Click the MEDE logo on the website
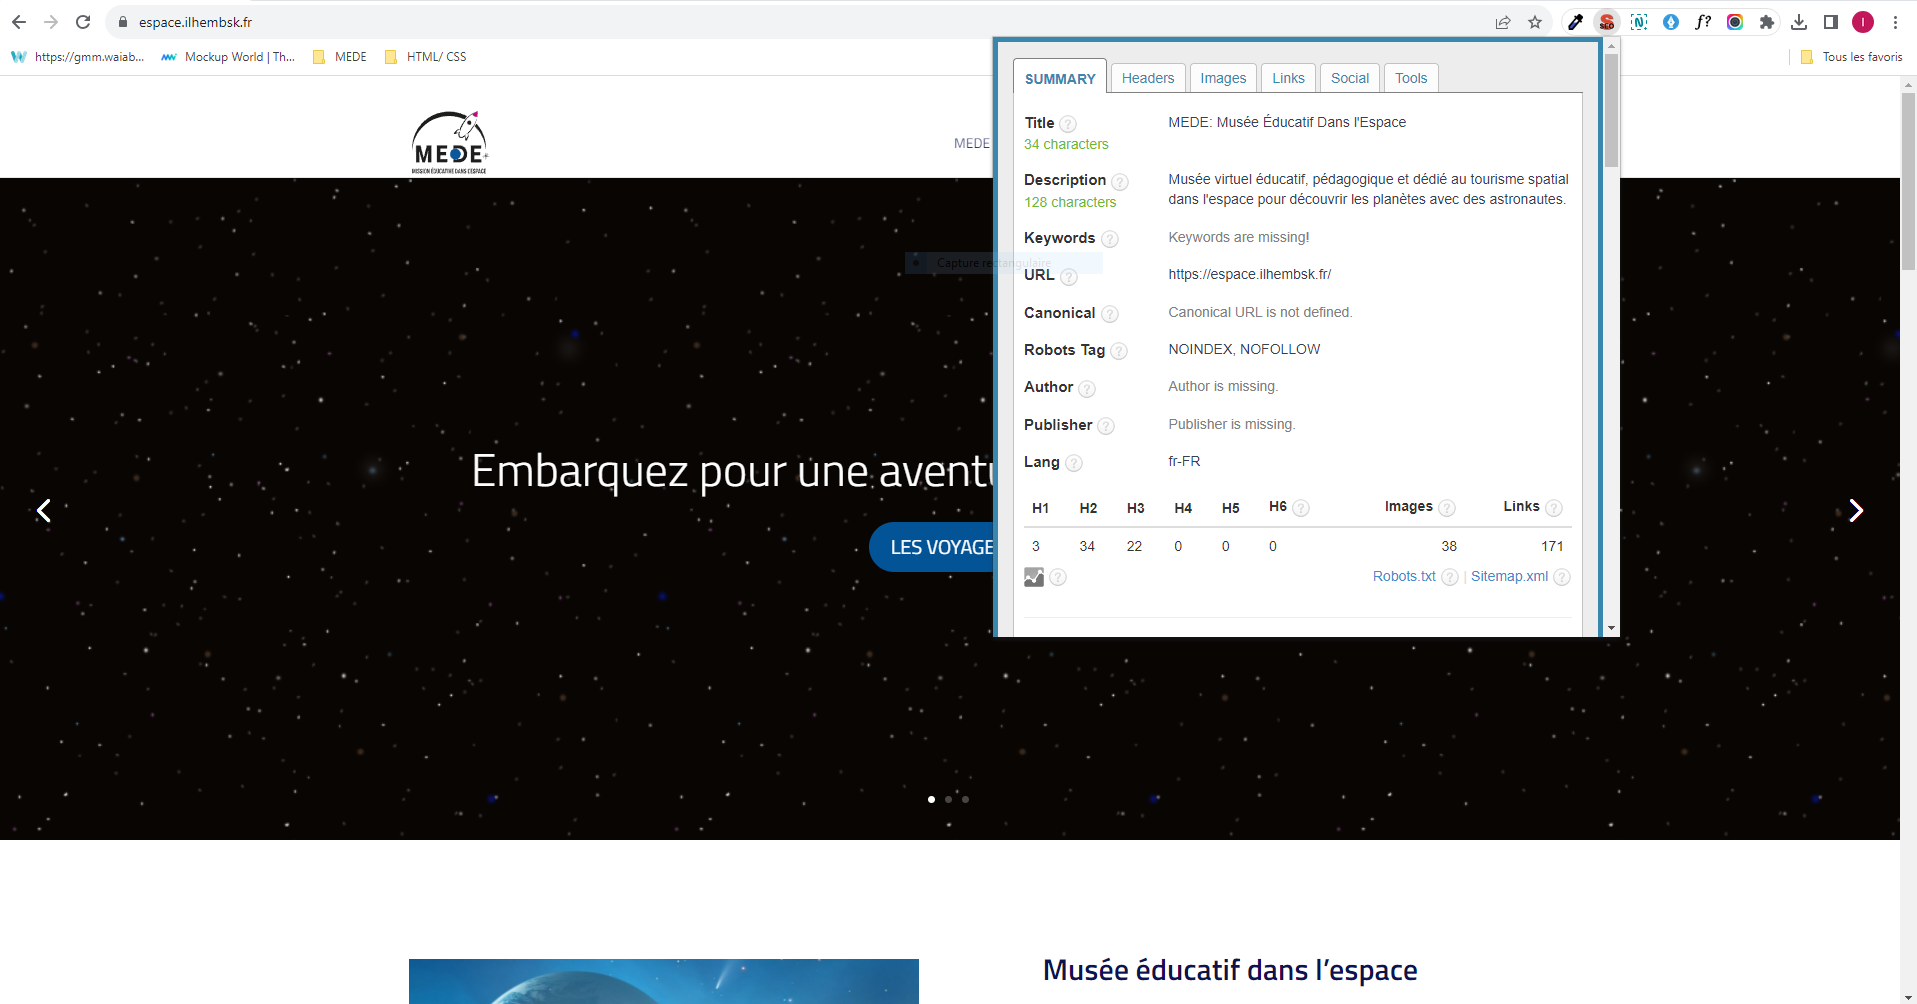This screenshot has height=1004, width=1917. (x=450, y=142)
